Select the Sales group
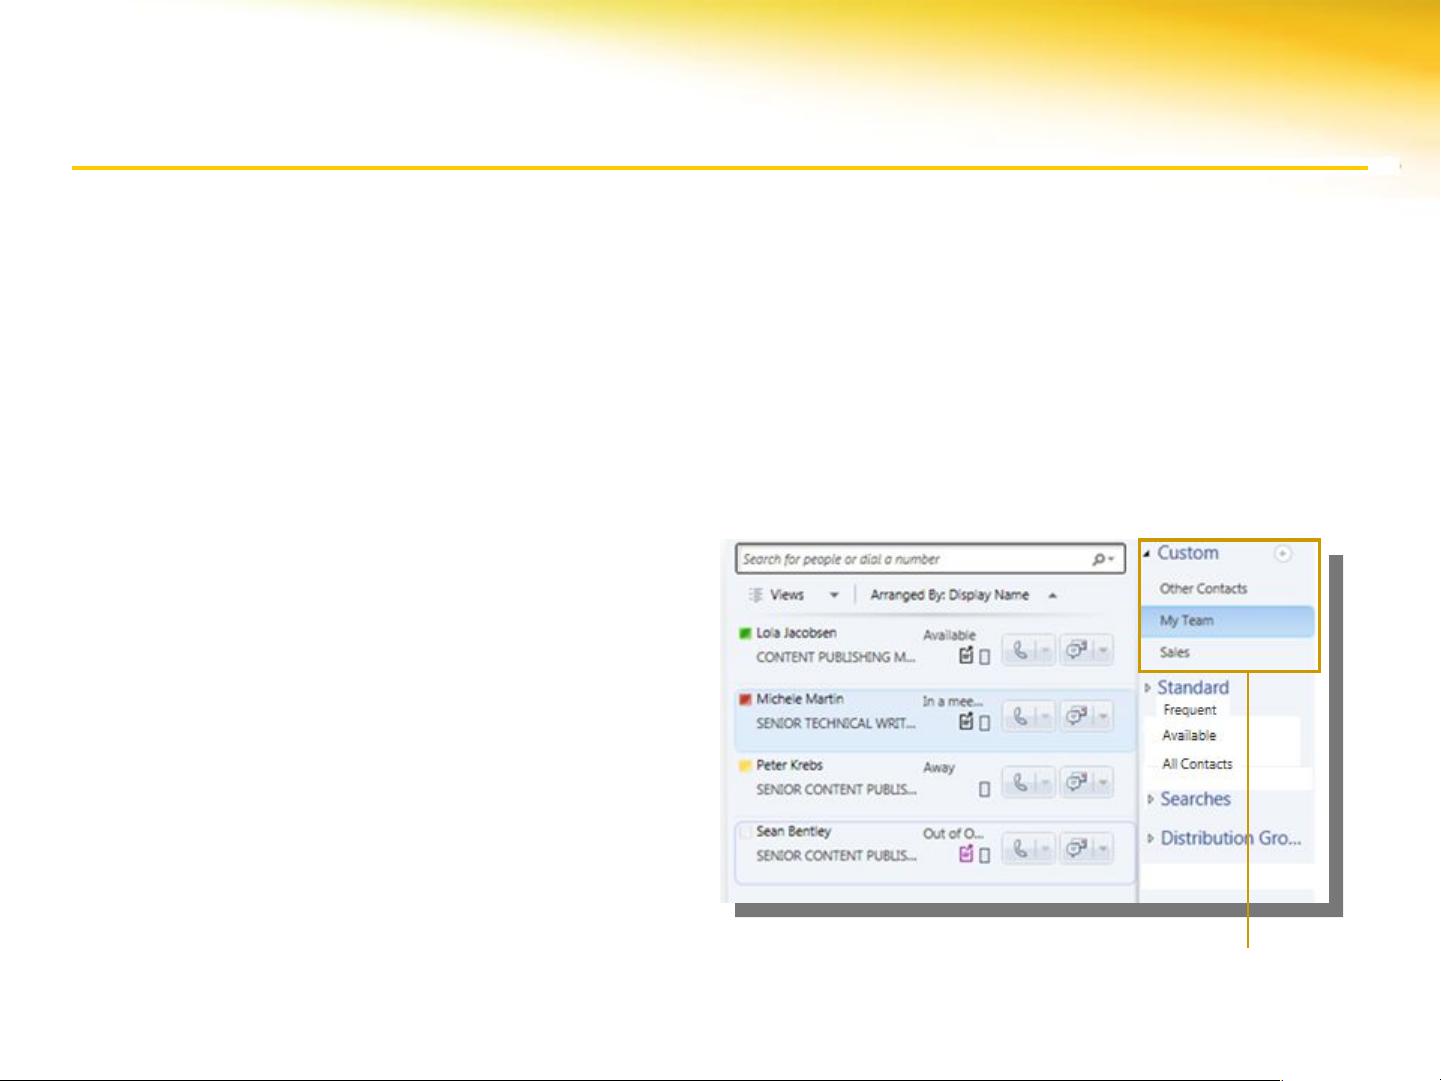The width and height of the screenshot is (1441, 1081). point(1174,652)
